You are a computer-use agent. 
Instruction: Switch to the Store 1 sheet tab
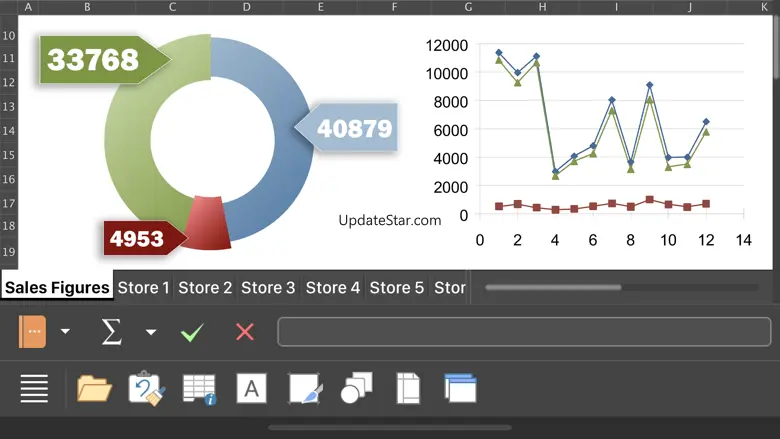click(x=144, y=287)
